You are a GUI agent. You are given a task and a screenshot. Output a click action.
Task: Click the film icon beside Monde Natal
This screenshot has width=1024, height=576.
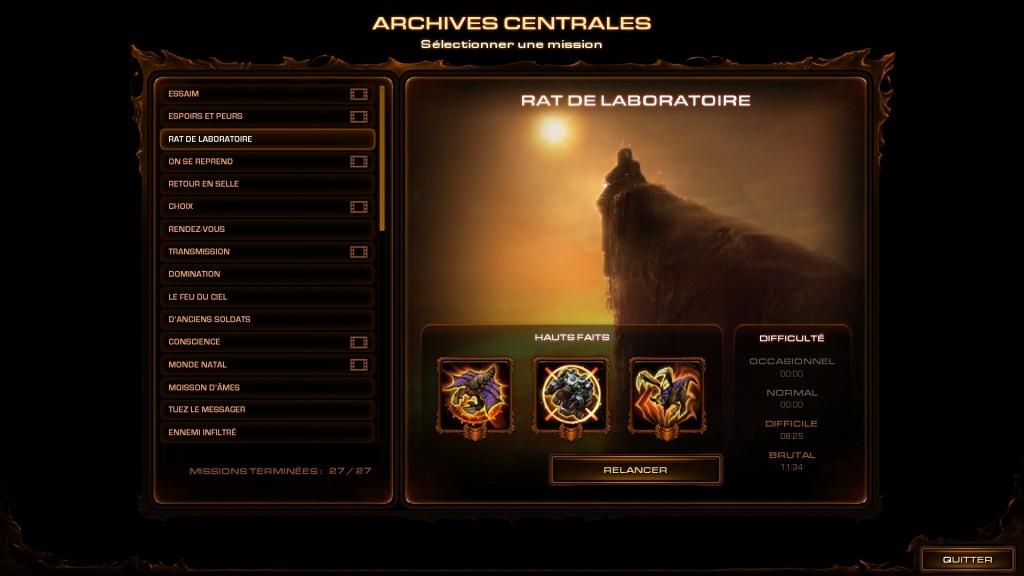click(359, 364)
